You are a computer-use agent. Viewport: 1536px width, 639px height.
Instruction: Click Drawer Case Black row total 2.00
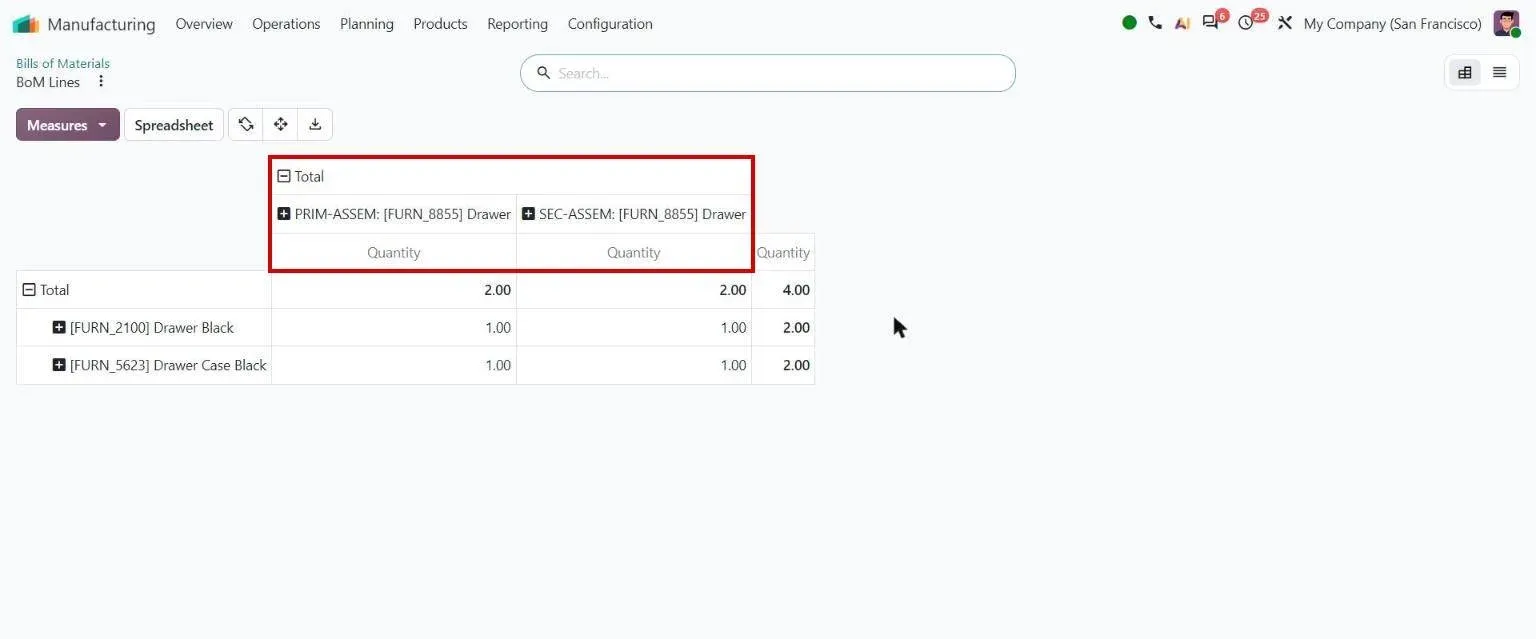point(783,366)
